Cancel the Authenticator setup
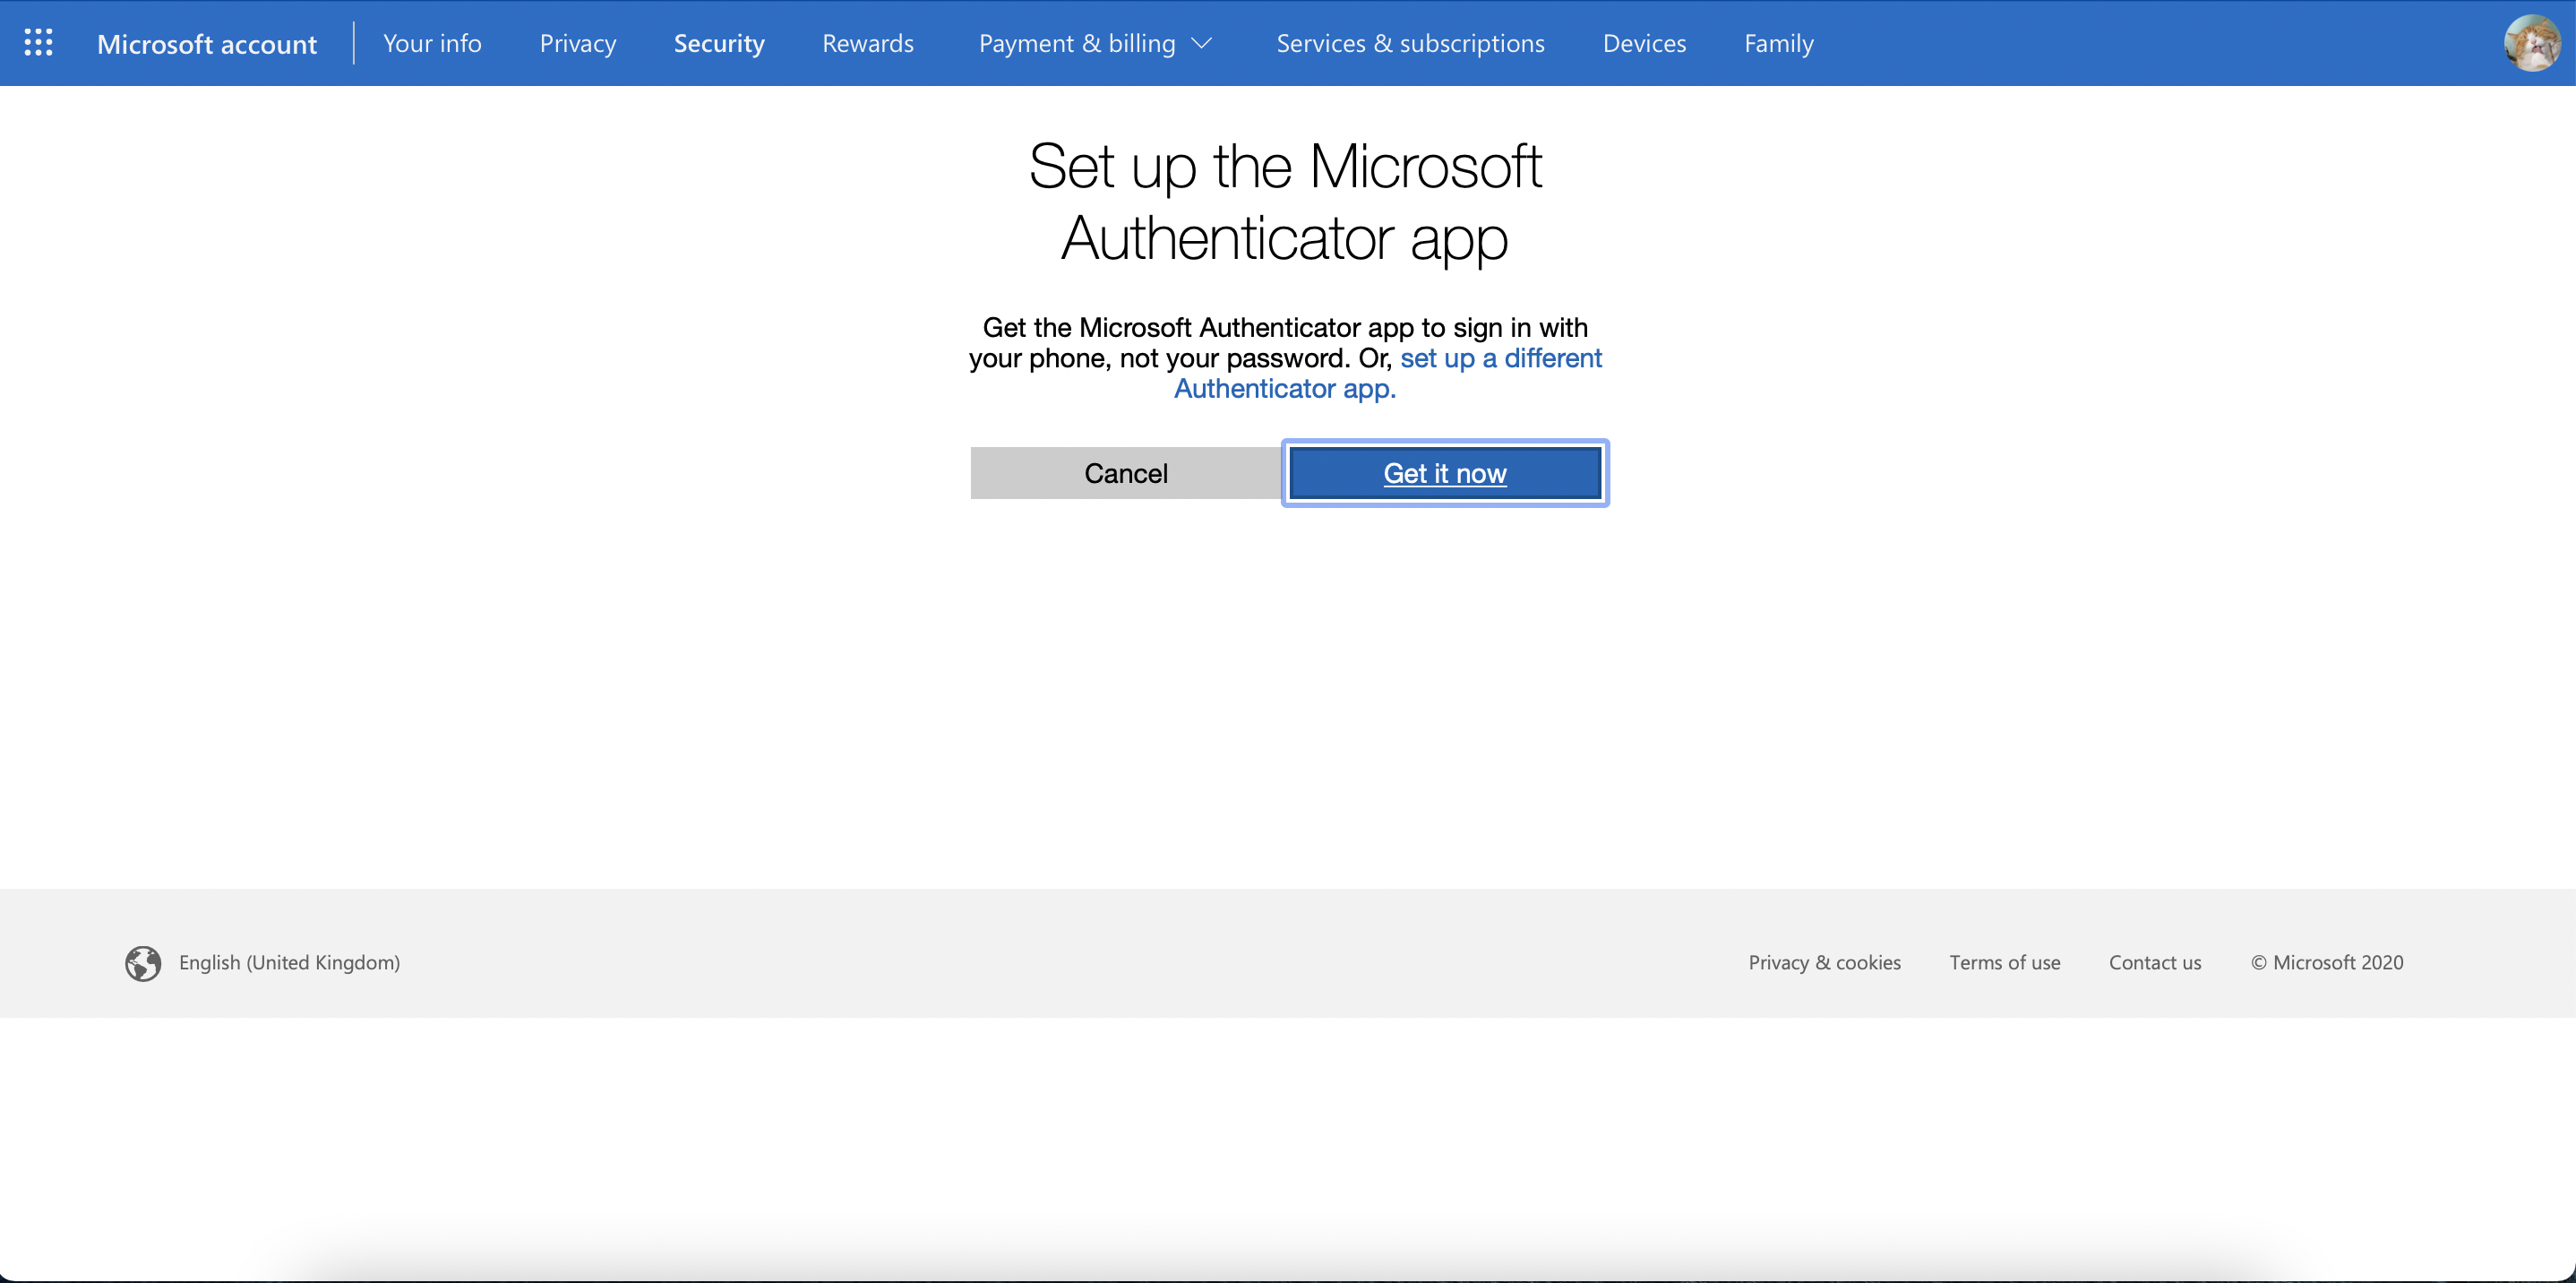 (1125, 473)
